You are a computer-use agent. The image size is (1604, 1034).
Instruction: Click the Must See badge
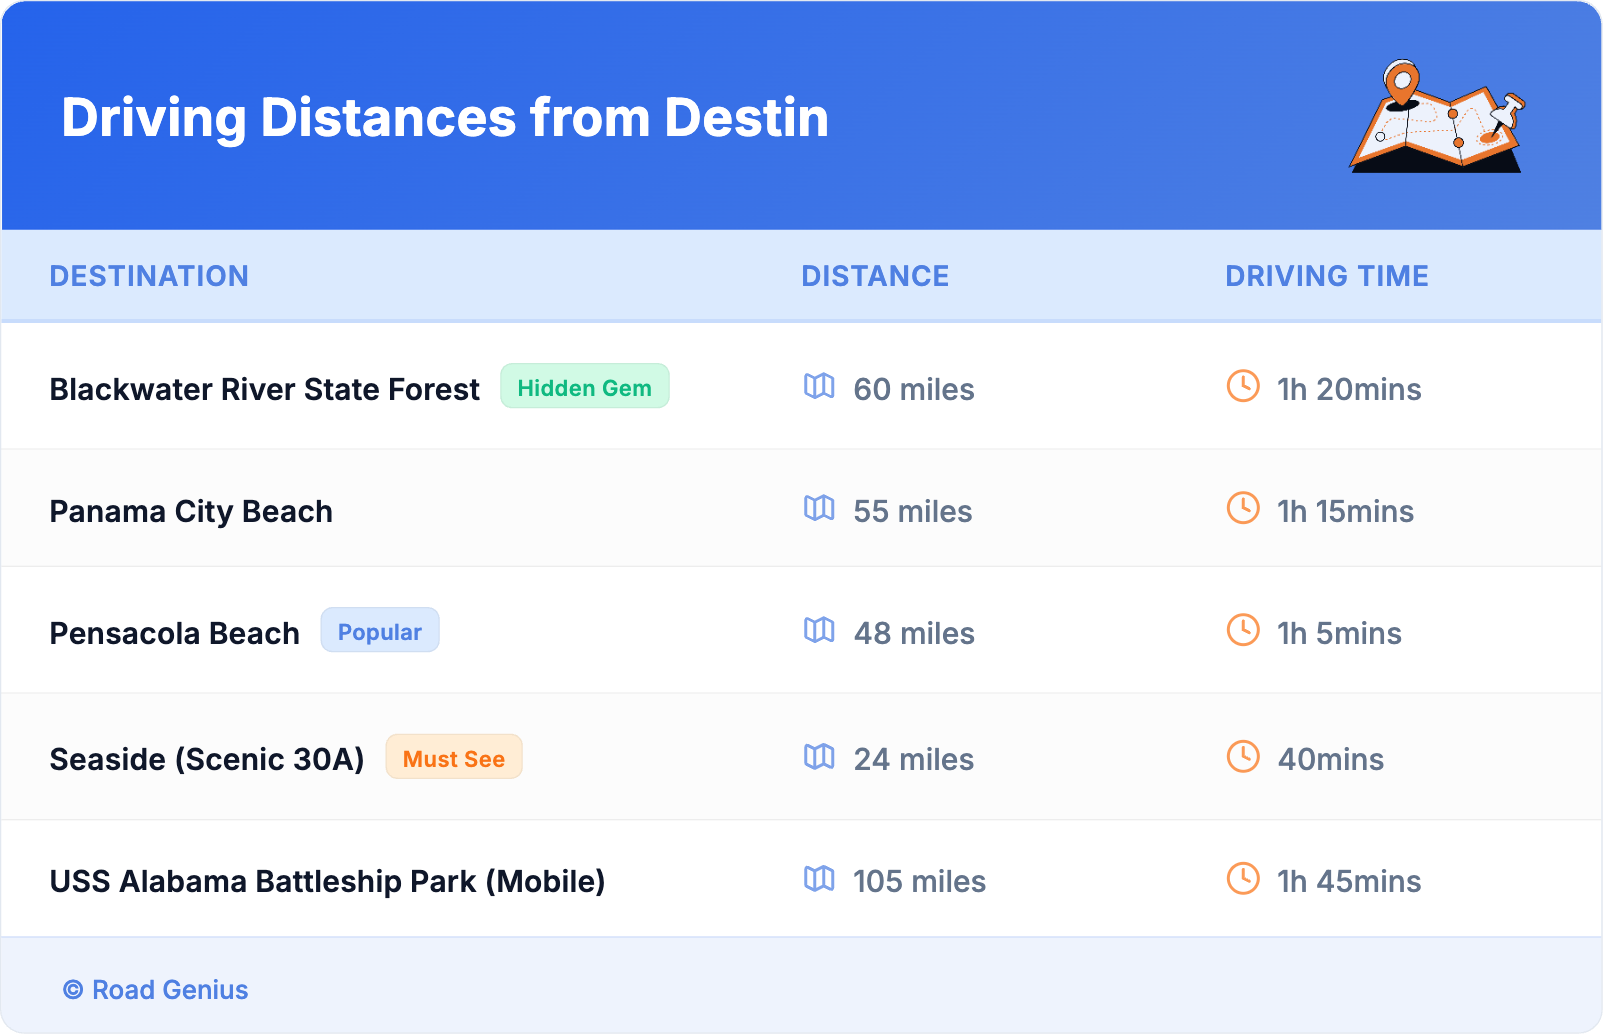coord(453,758)
